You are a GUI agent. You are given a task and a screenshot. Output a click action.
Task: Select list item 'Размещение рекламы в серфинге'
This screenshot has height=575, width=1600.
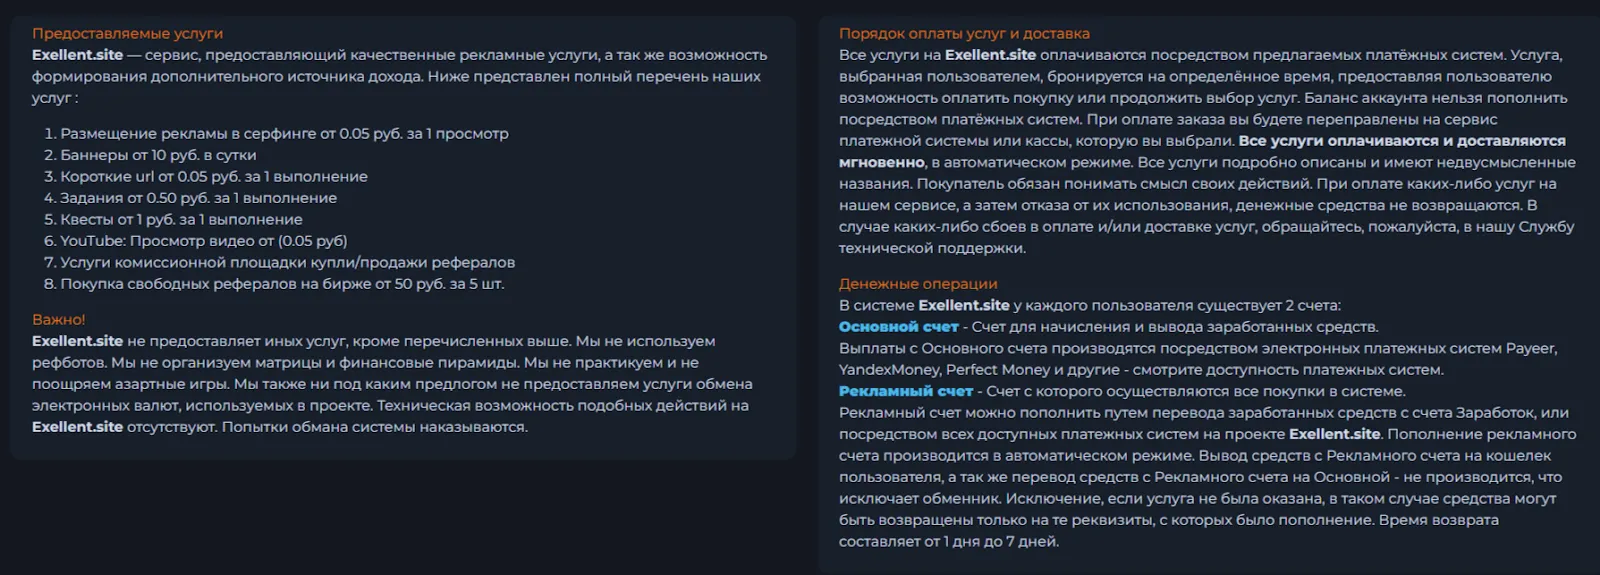click(285, 133)
